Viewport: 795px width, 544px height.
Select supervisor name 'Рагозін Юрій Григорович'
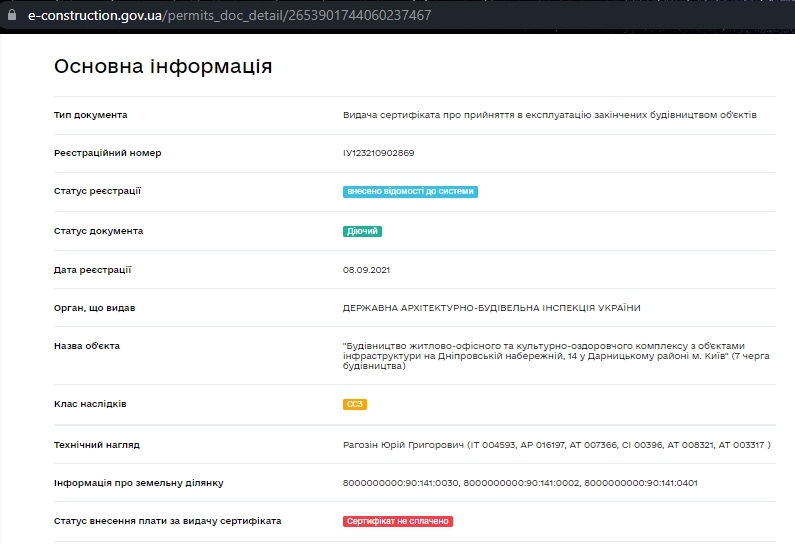(403, 445)
